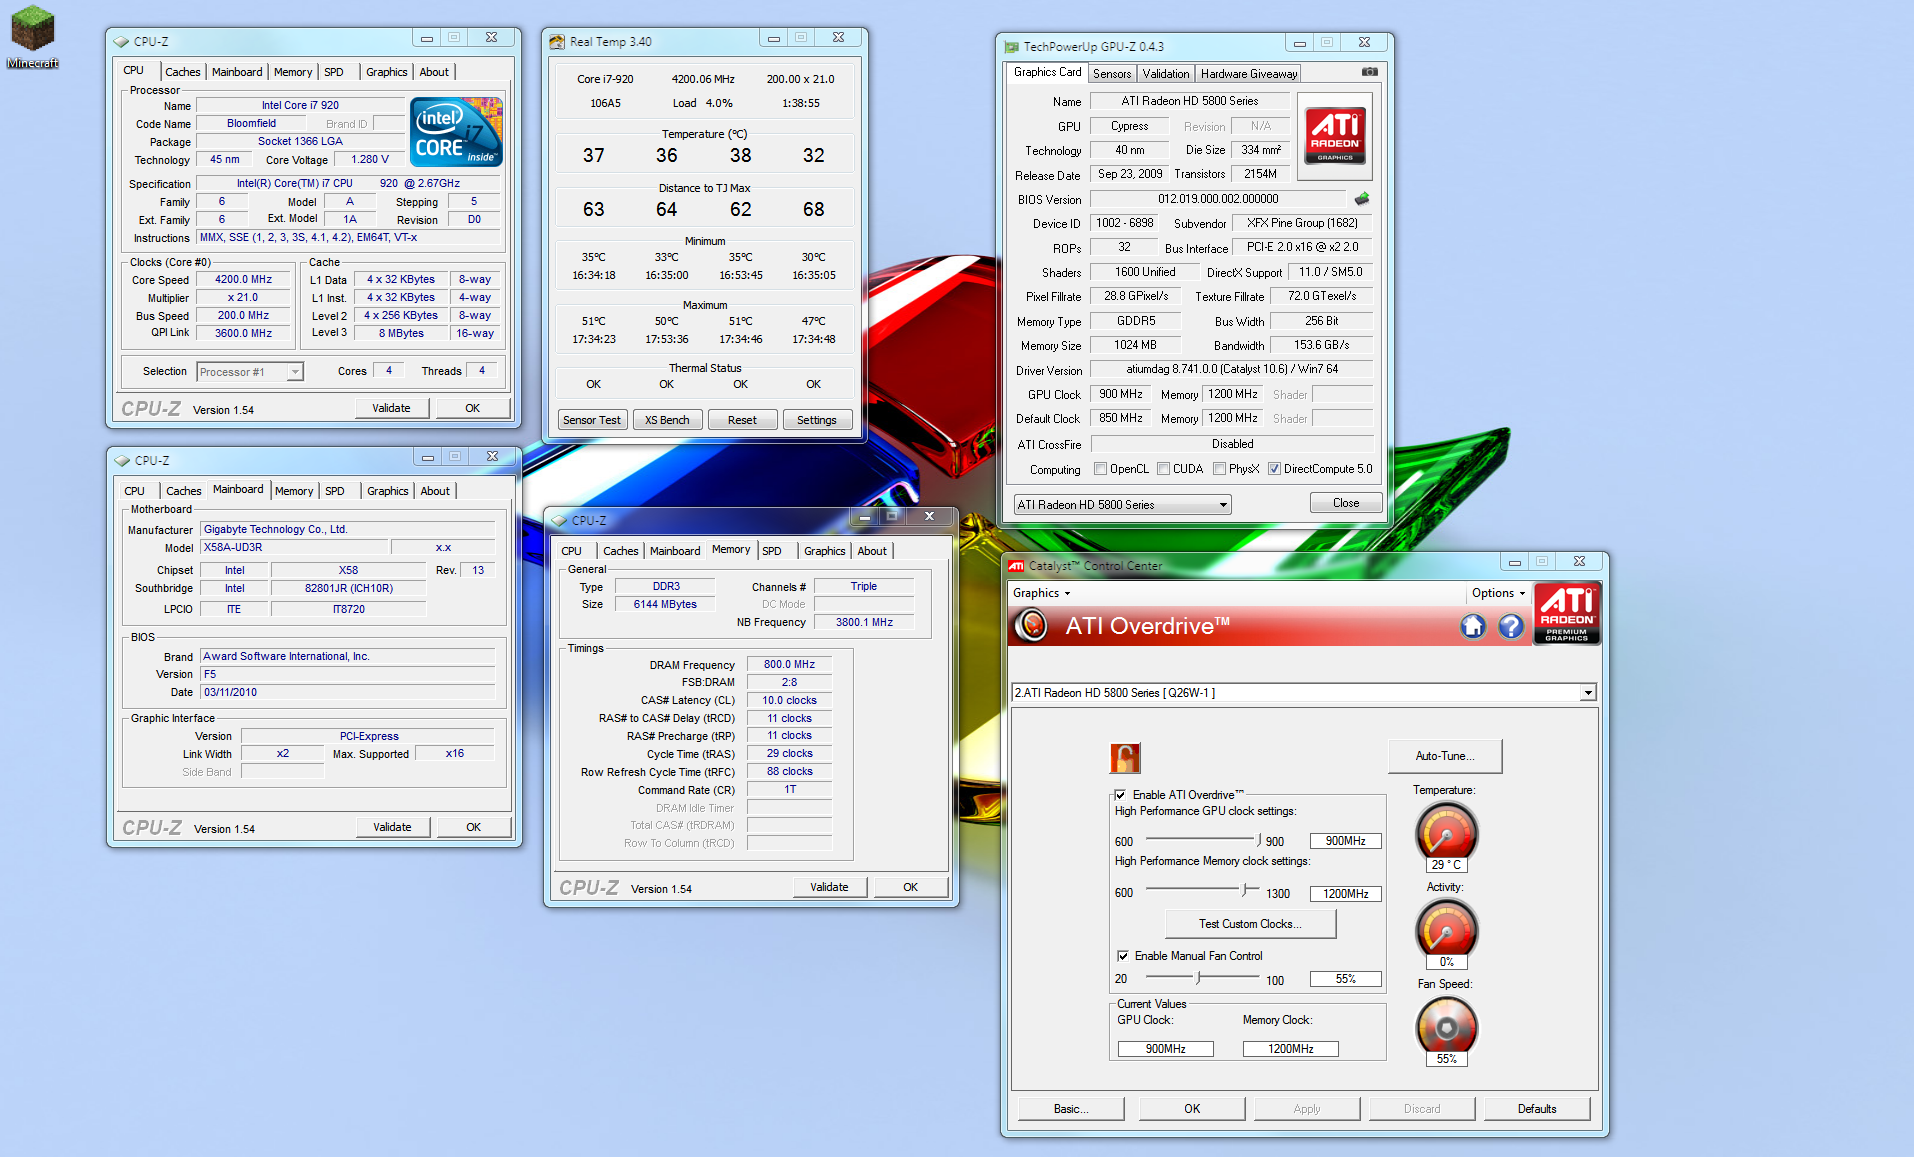Click the GPU activity gauge dial
Screen dimensions: 1914x1157
click(1446, 929)
